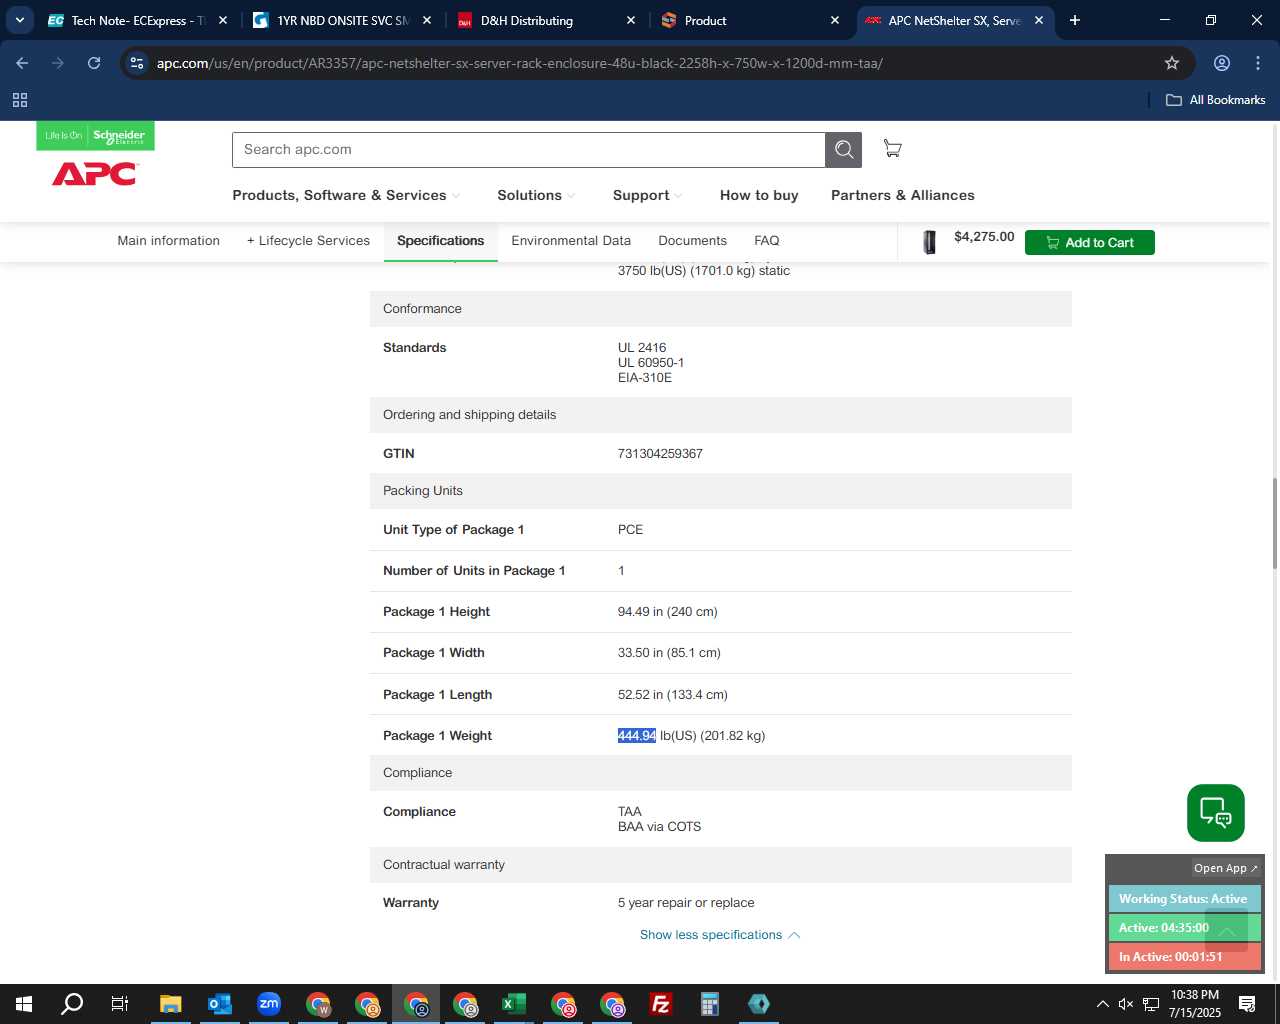This screenshot has width=1280, height=1024.
Task: Click the APC logo
Action: (x=95, y=174)
